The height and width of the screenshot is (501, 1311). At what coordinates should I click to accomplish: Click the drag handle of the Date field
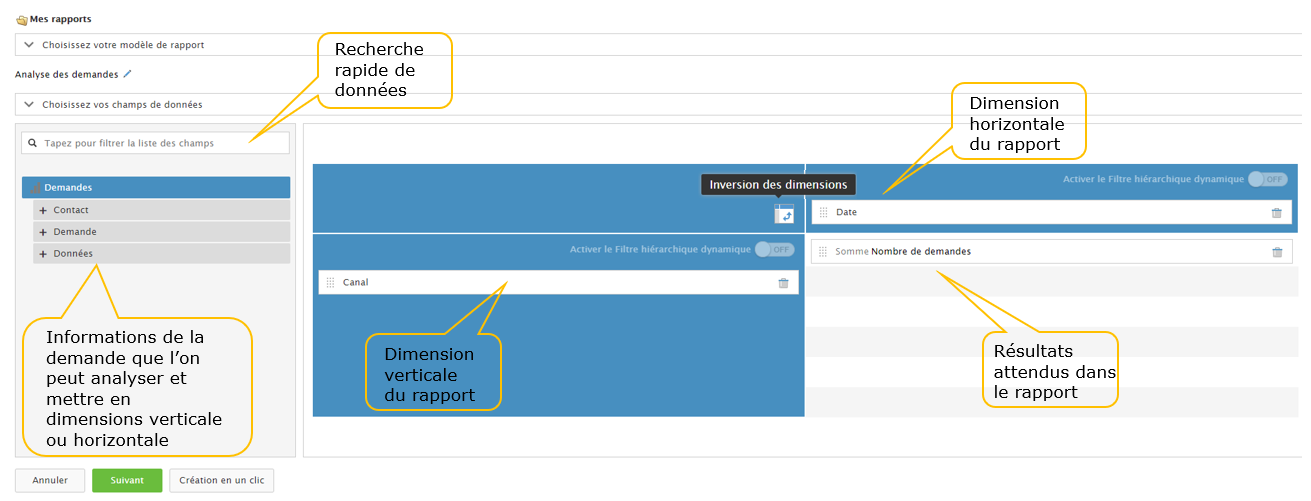point(824,213)
